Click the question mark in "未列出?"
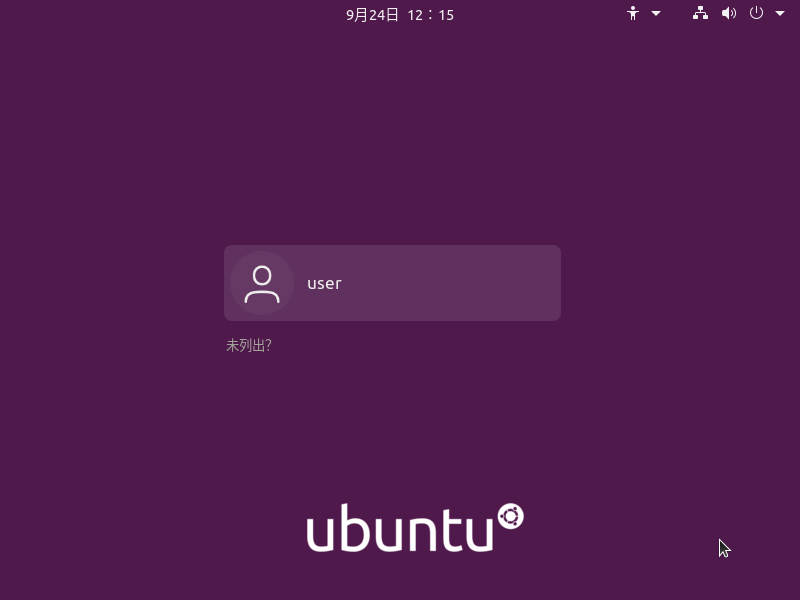800x600 pixels. click(x=268, y=345)
